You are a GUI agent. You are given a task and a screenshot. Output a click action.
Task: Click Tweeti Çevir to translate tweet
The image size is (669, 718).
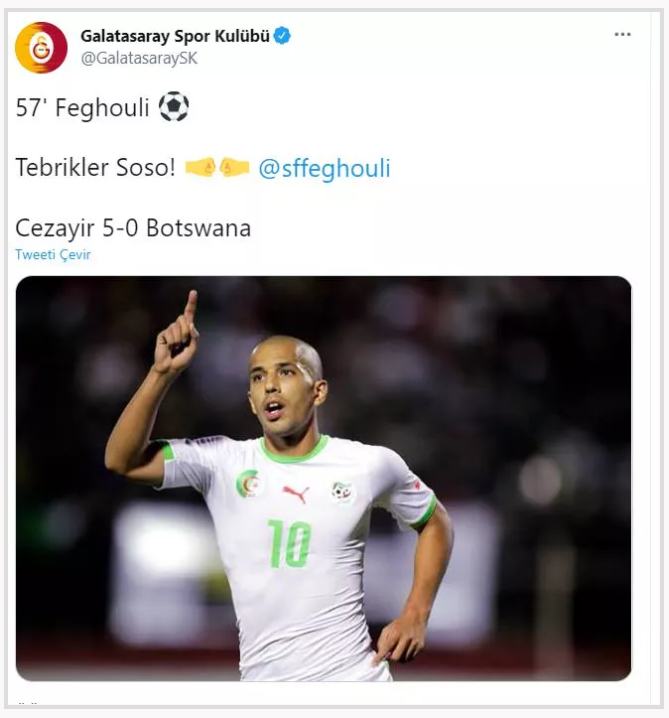(x=53, y=255)
